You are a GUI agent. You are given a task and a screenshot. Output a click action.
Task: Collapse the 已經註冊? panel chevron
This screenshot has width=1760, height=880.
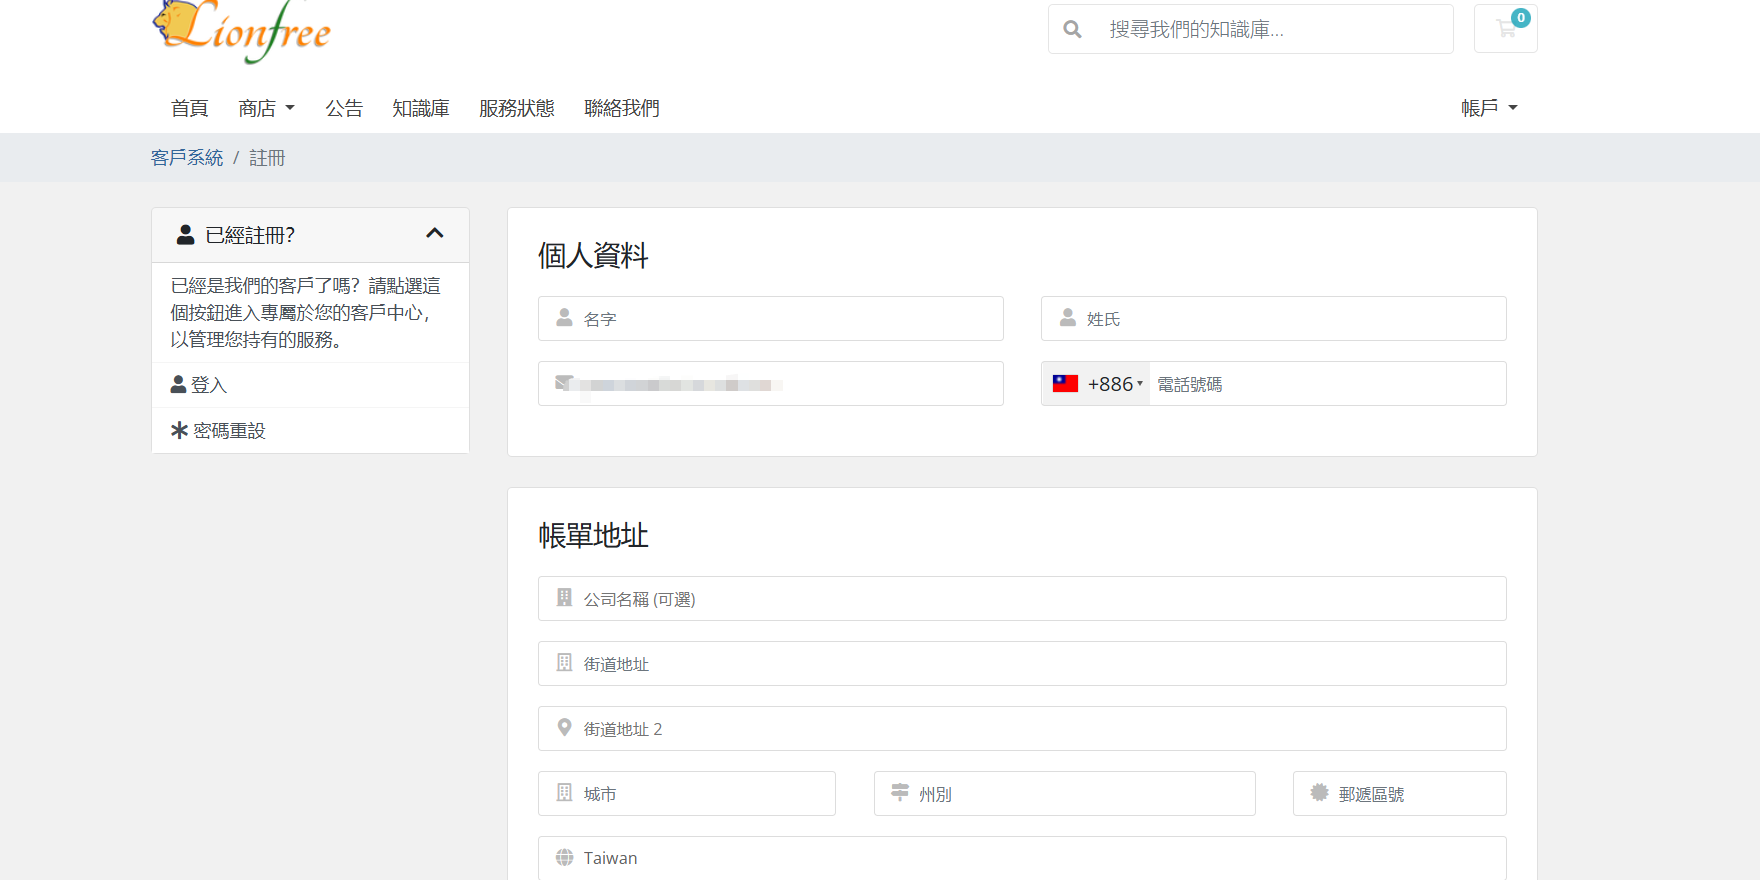434,233
